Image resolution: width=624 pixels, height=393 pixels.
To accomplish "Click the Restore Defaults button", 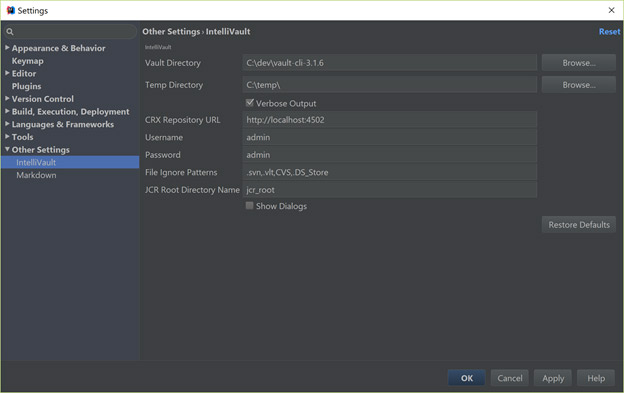I will click(x=579, y=225).
